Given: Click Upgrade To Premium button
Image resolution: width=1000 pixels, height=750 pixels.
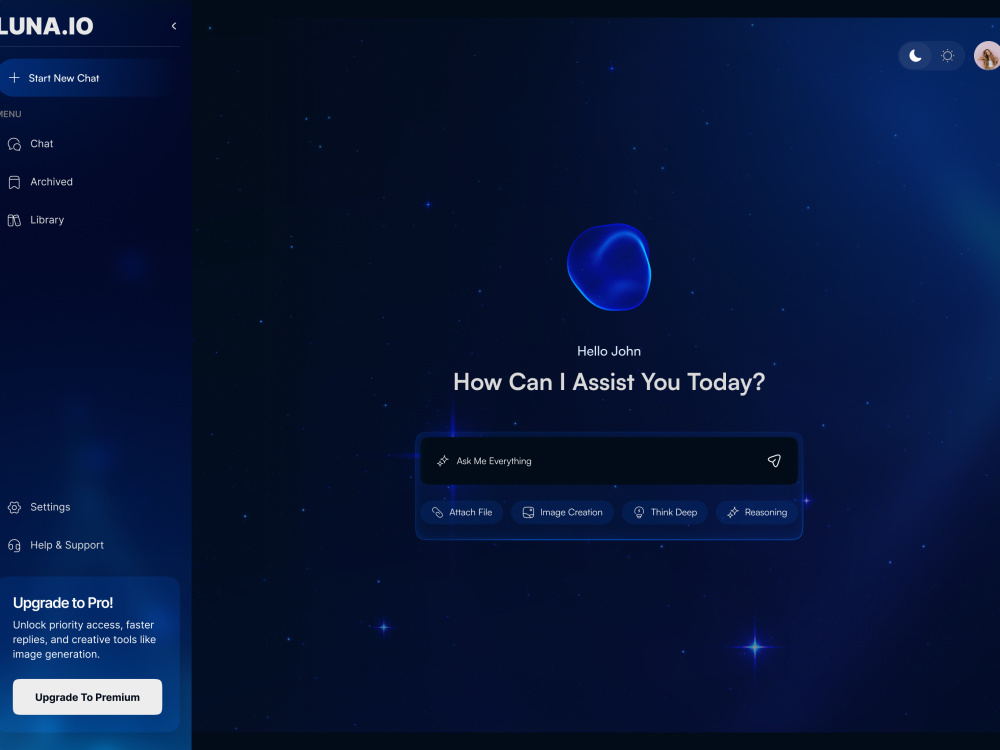Looking at the screenshot, I should [x=87, y=697].
